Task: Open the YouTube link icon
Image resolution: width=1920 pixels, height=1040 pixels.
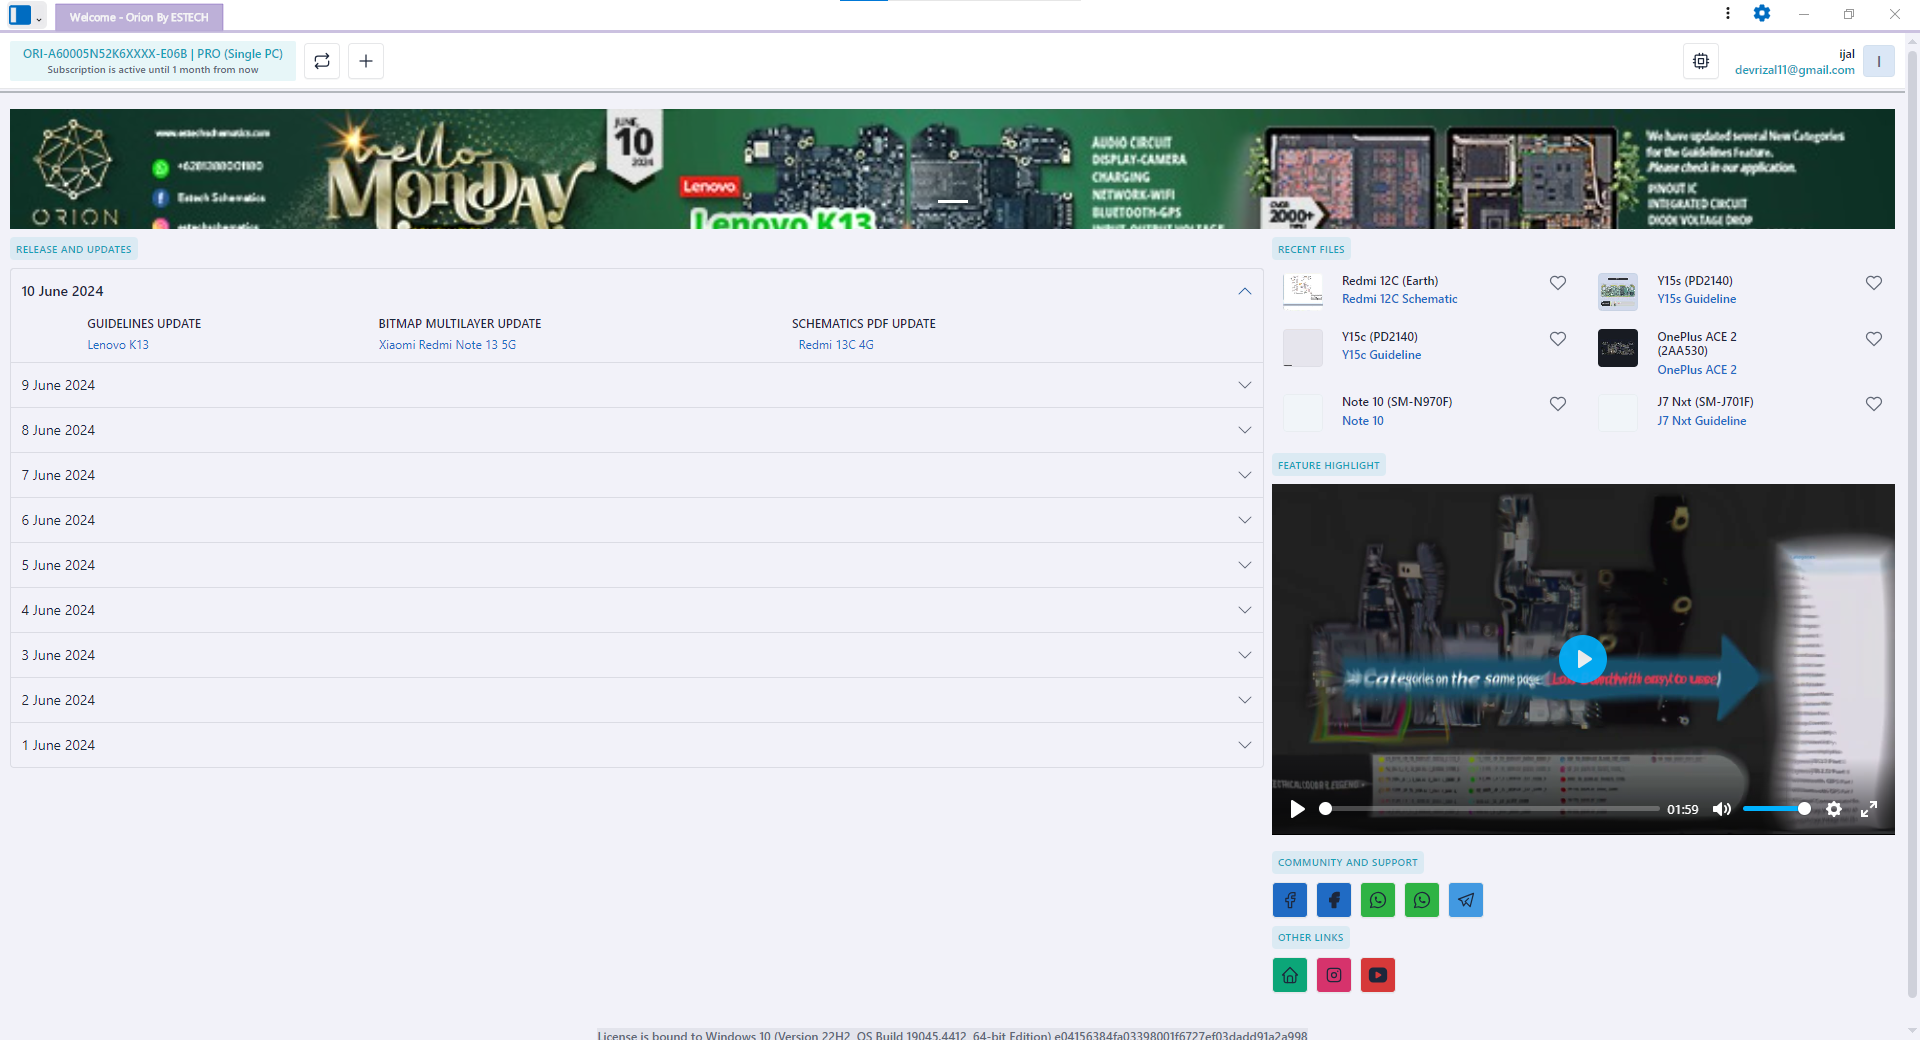Action: pyautogui.click(x=1378, y=975)
